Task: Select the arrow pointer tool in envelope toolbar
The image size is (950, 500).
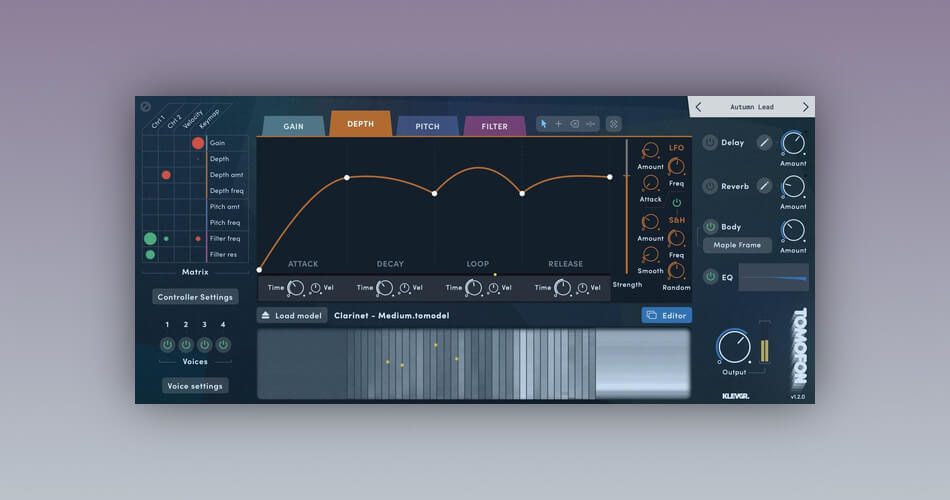Action: point(544,124)
